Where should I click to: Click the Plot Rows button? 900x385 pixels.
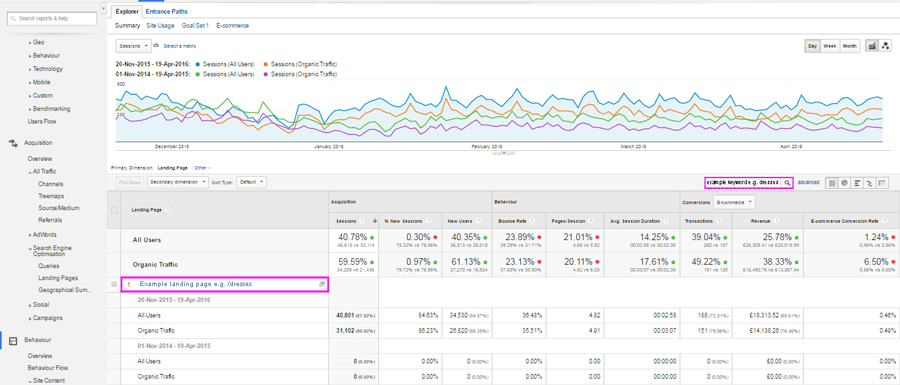pos(130,182)
